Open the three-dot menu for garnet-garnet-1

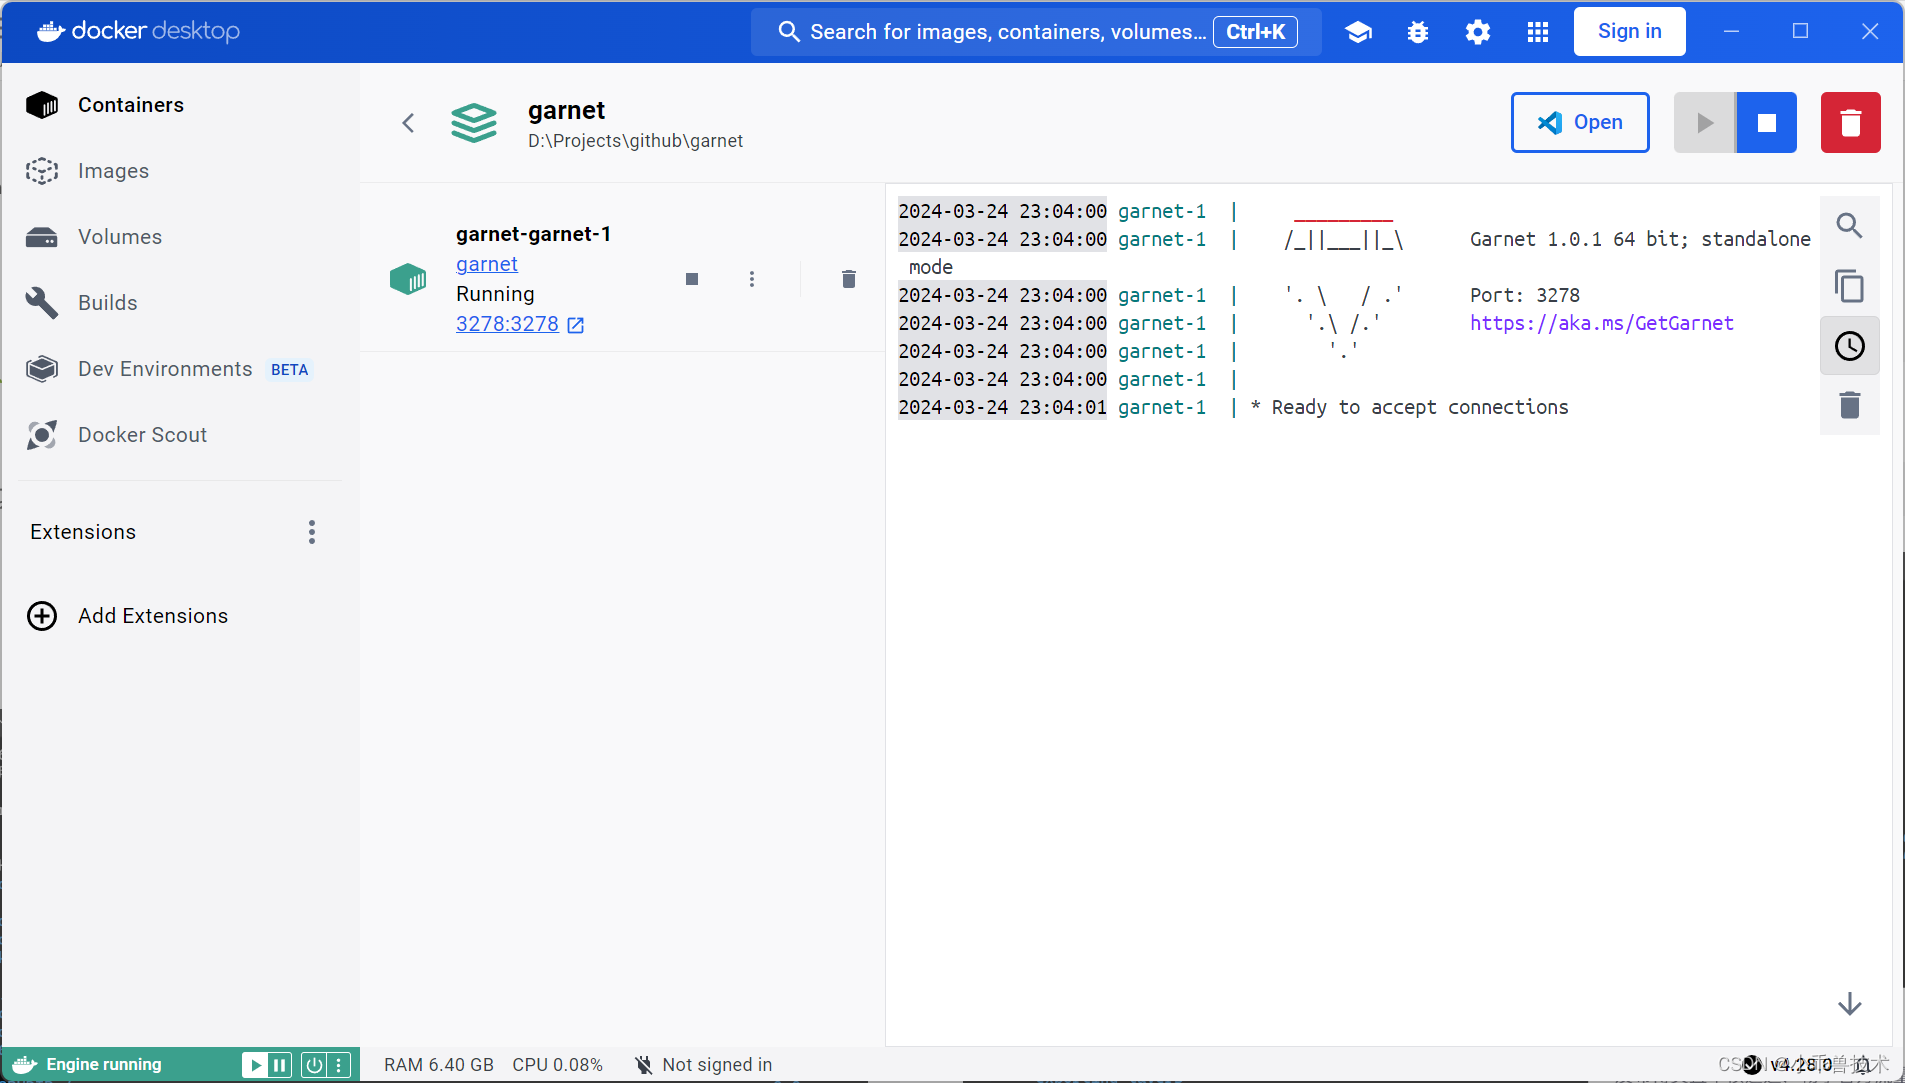752,279
